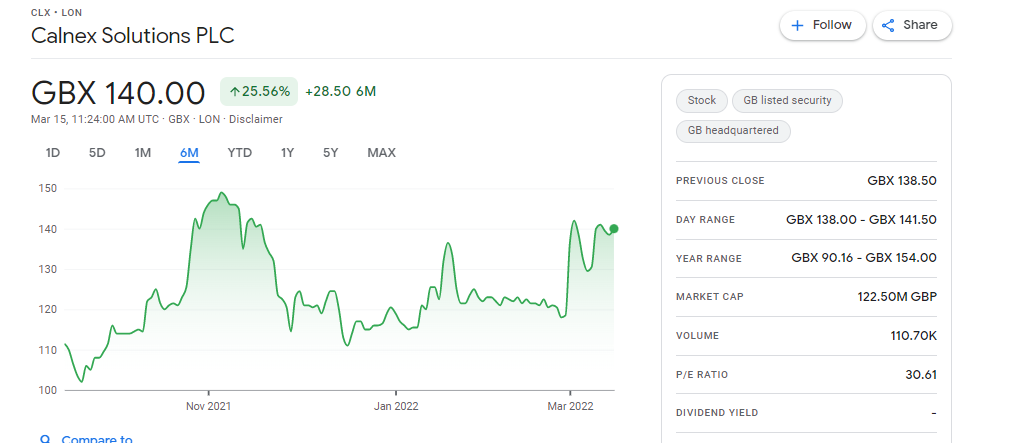Click the GB listed security chip

point(787,101)
